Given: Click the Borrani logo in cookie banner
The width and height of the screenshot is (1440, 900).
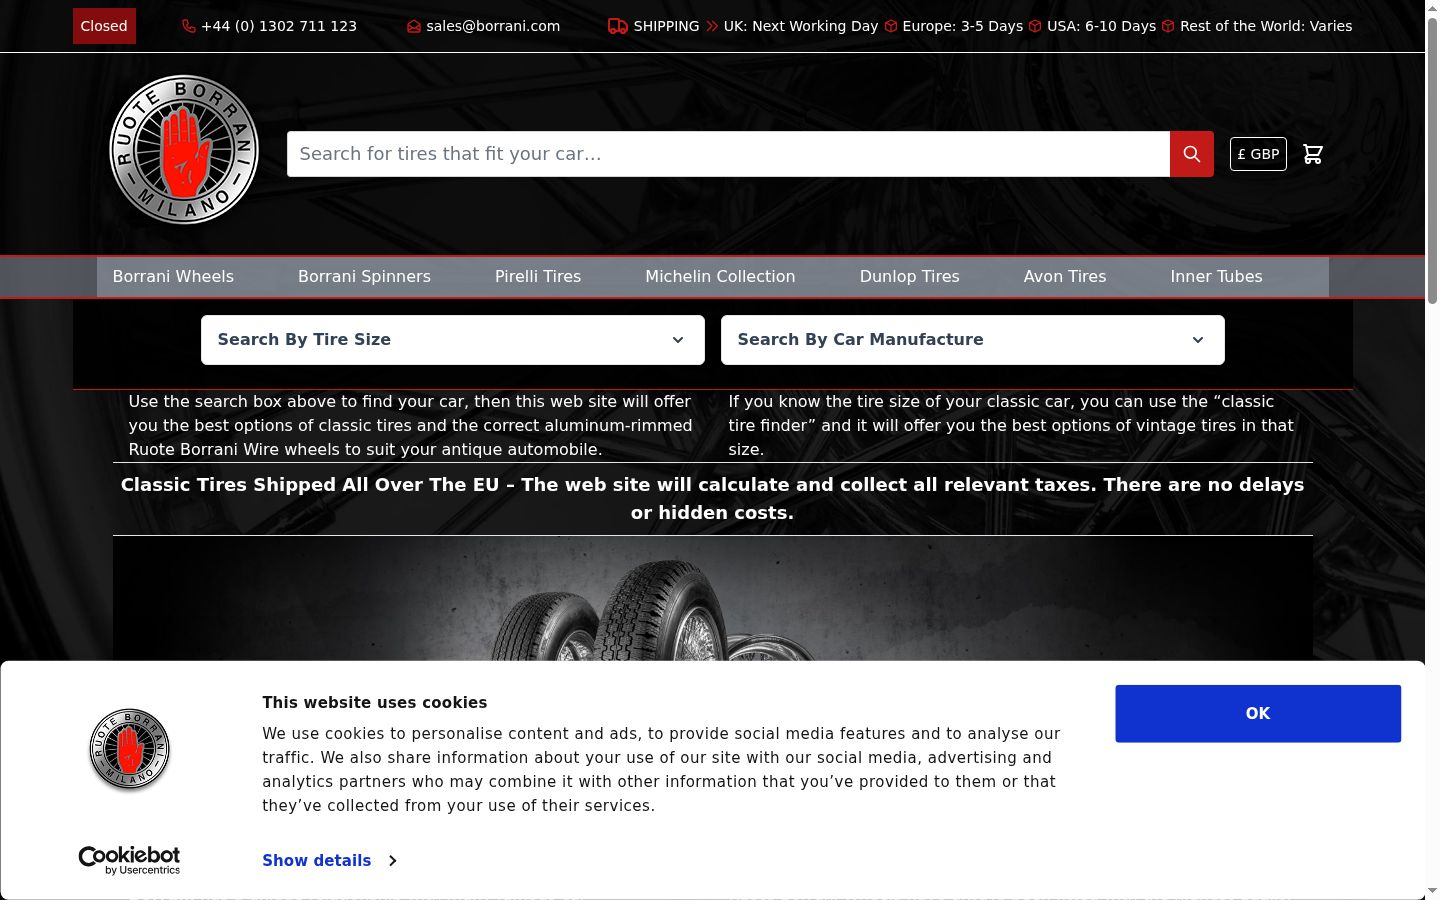Looking at the screenshot, I should 130,750.
